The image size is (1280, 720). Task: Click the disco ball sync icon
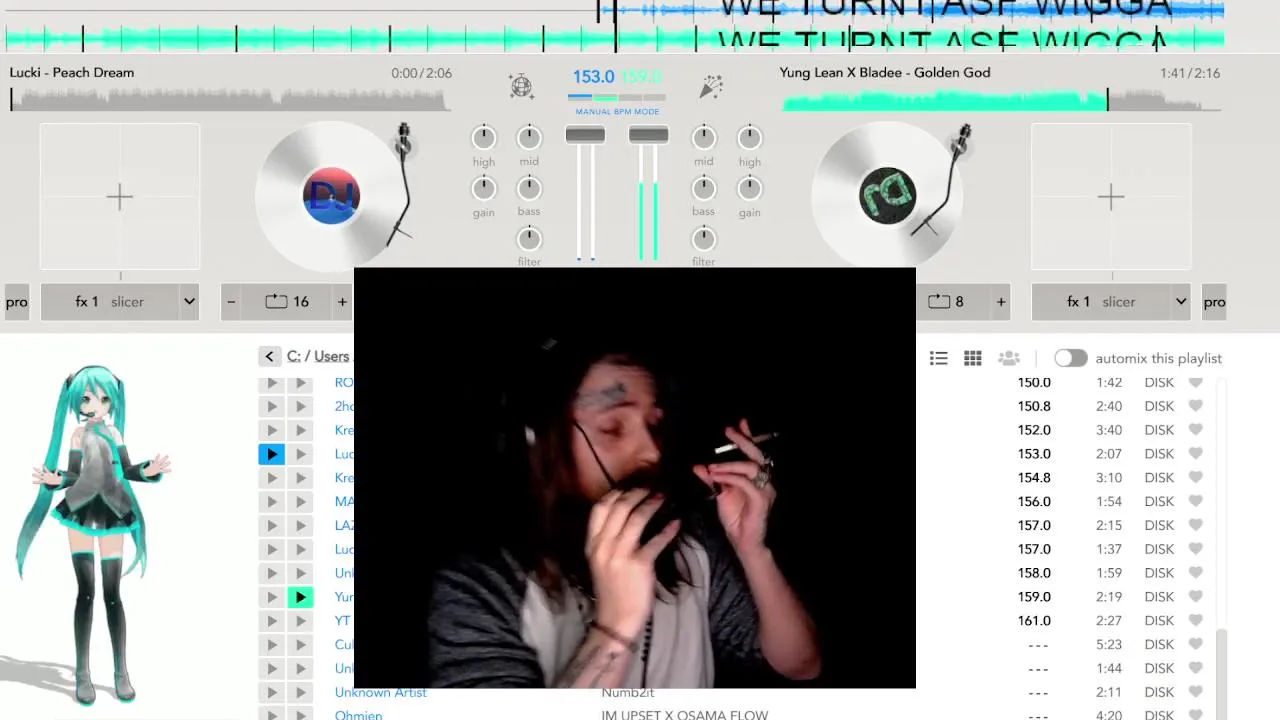[x=521, y=86]
